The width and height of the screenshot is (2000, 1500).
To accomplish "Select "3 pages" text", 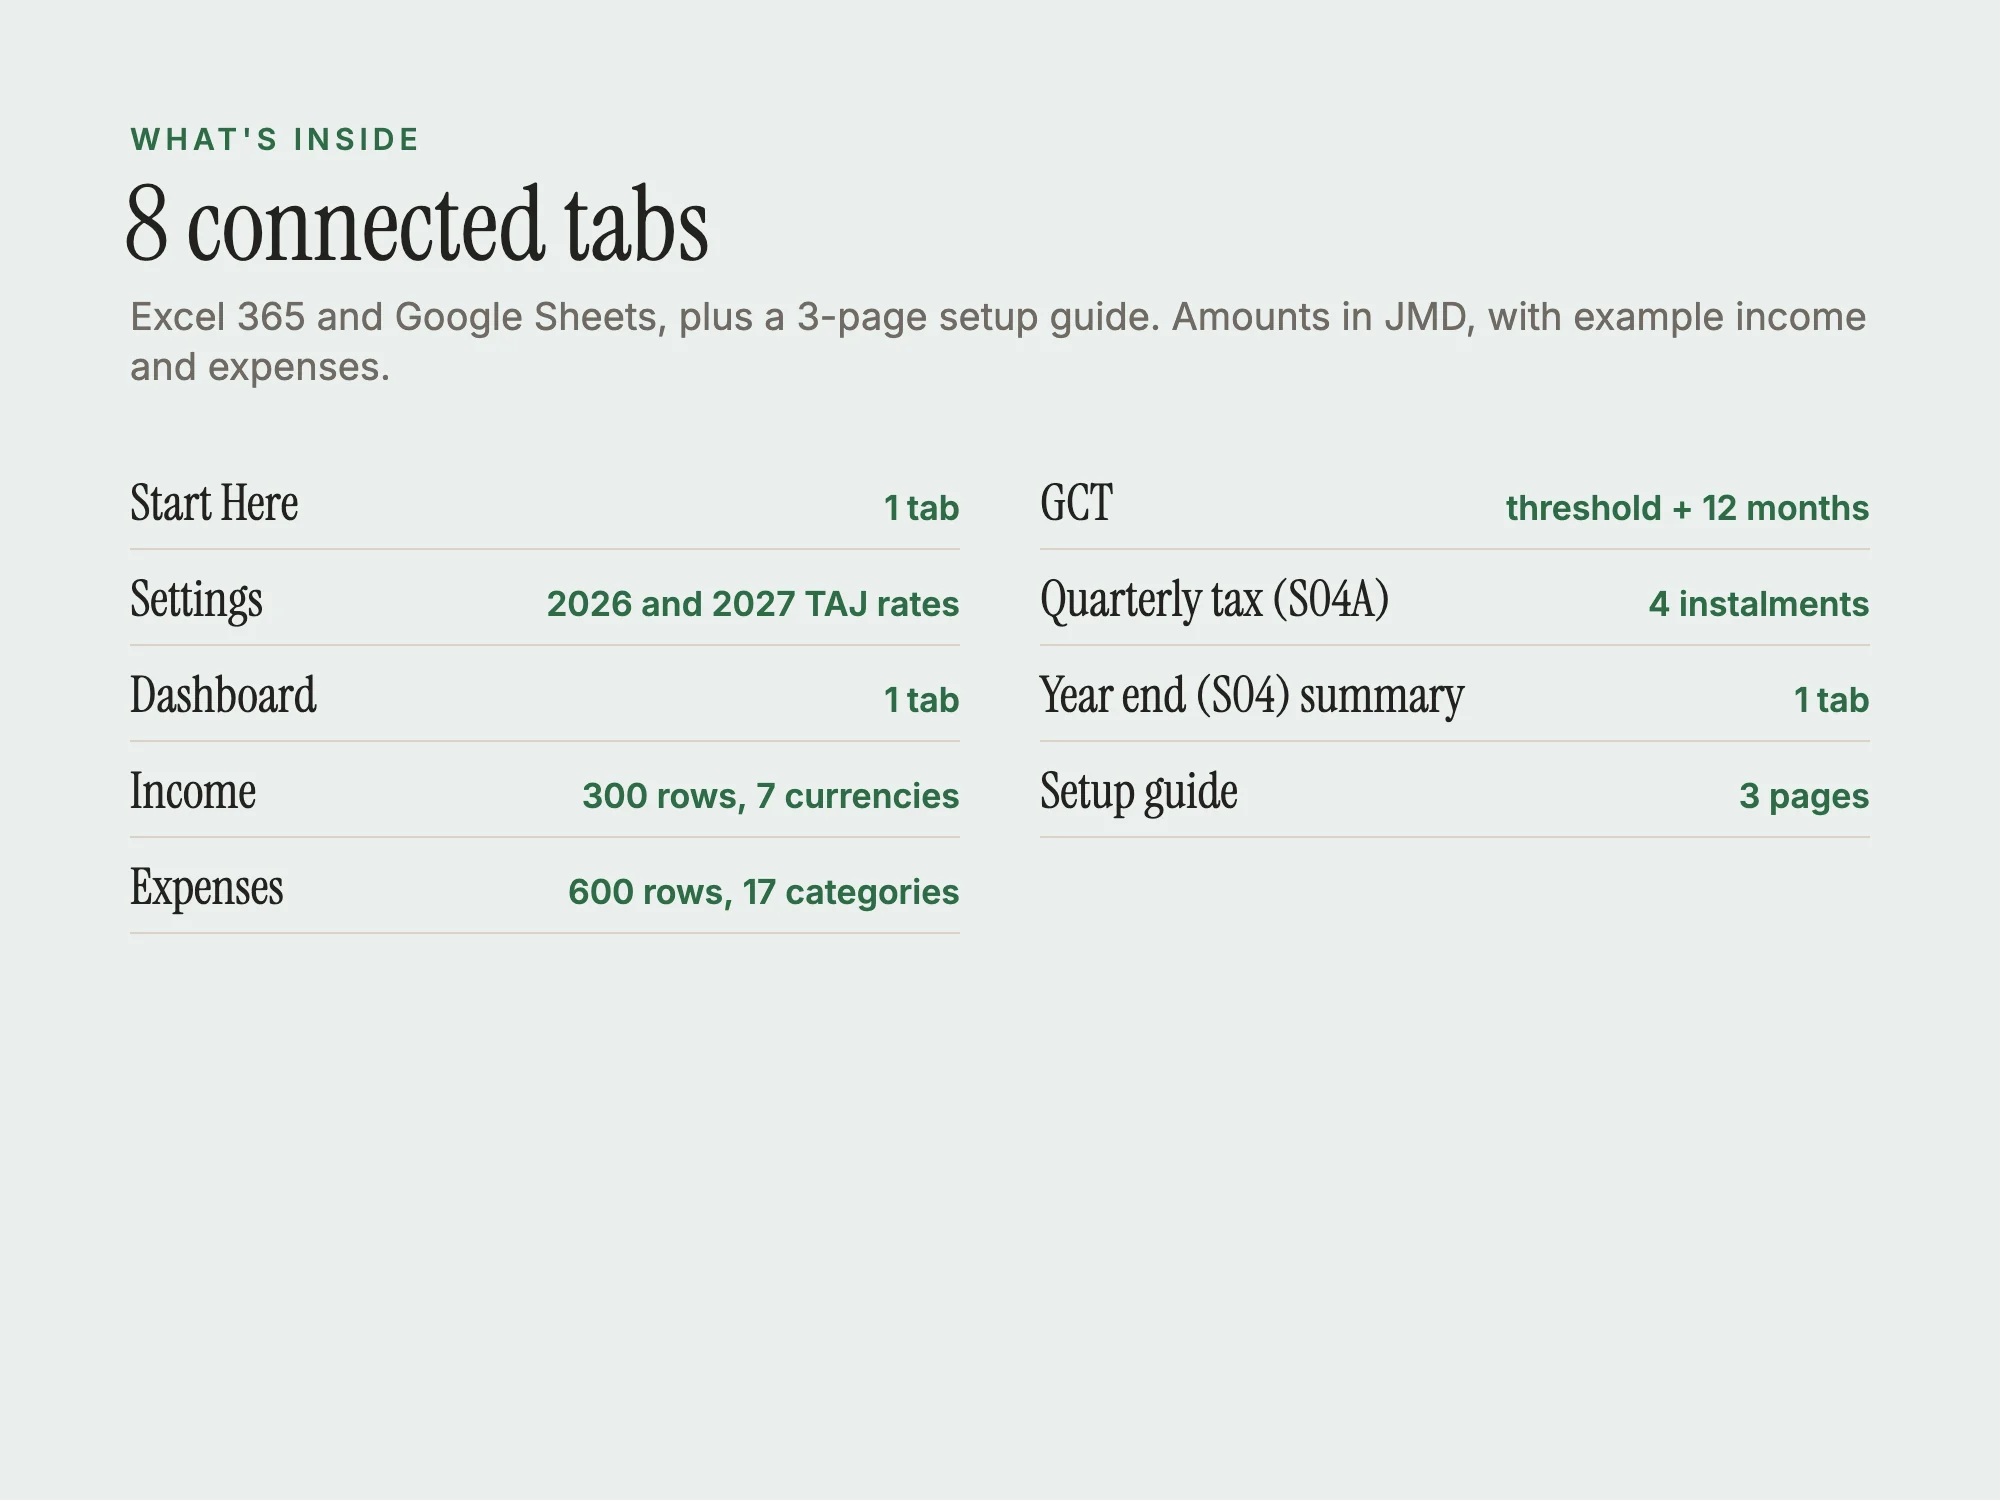I will (x=1804, y=796).
